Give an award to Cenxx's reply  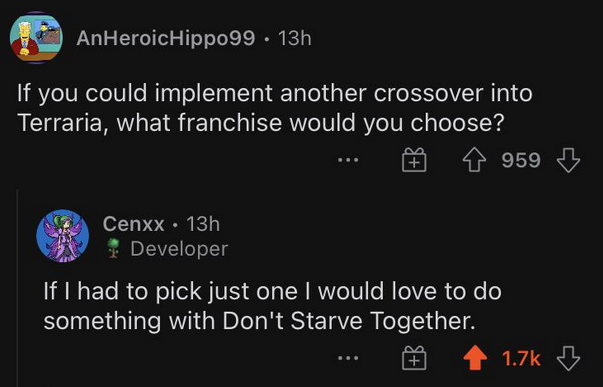click(414, 358)
